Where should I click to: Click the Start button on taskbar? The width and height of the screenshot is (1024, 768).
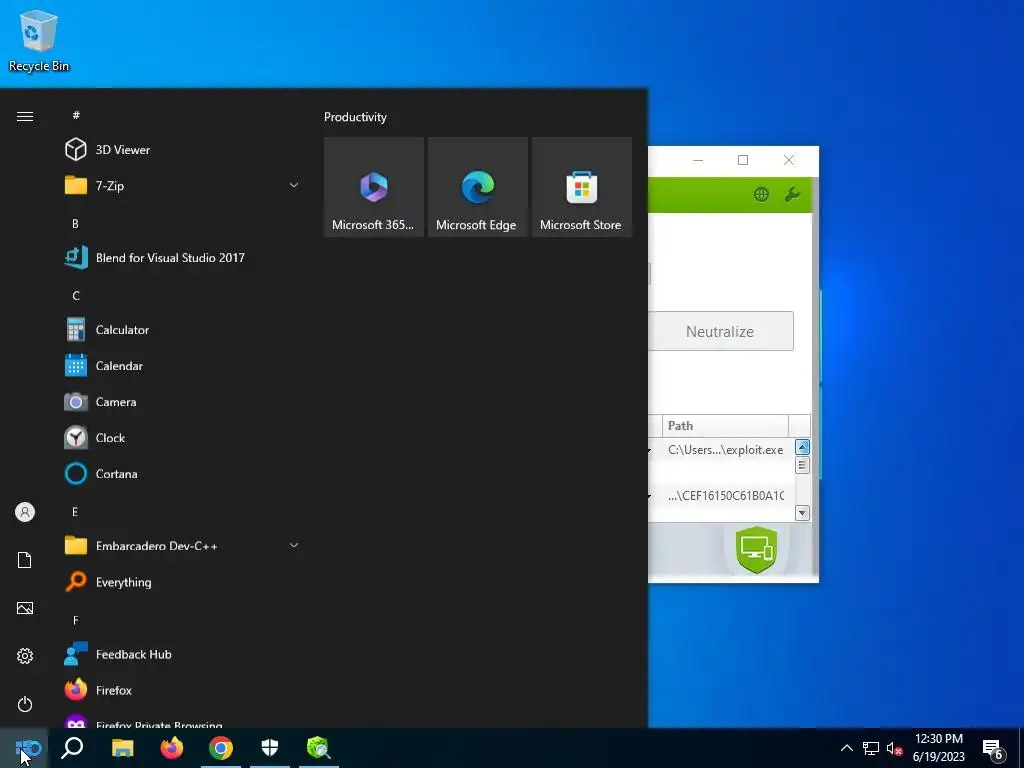24,748
